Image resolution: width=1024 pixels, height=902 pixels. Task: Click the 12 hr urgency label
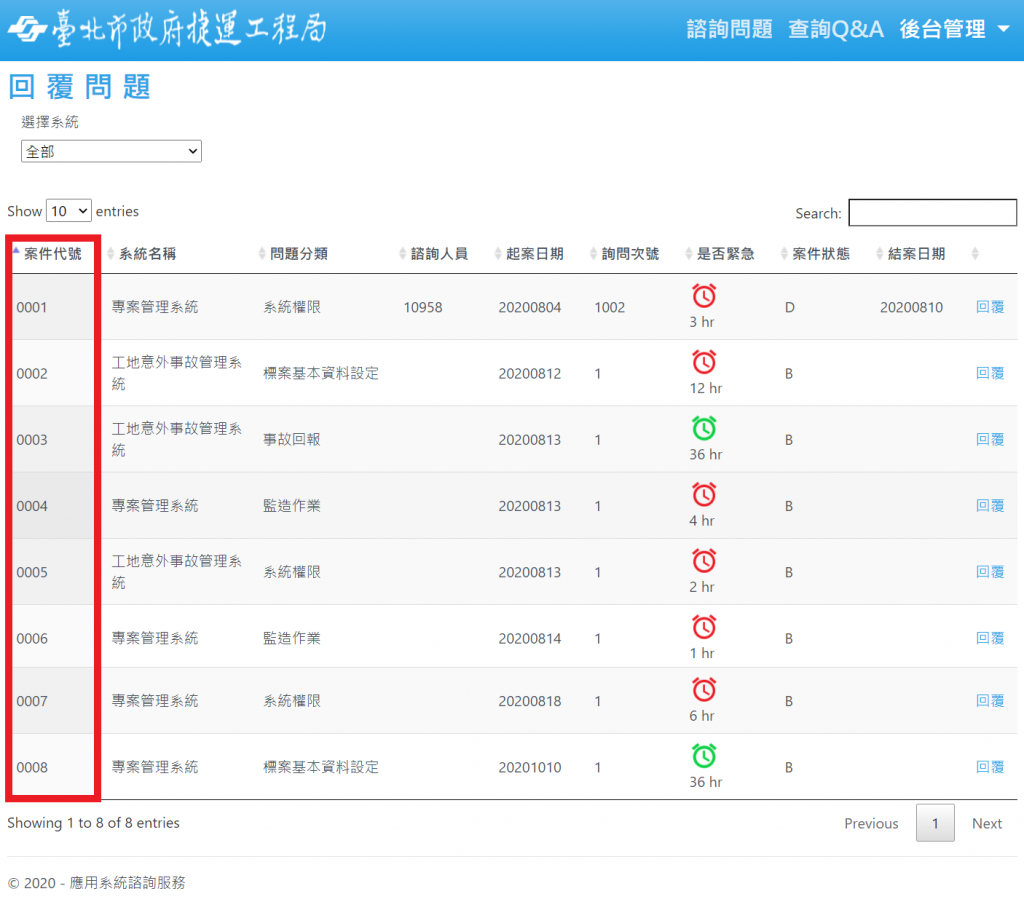pos(705,388)
